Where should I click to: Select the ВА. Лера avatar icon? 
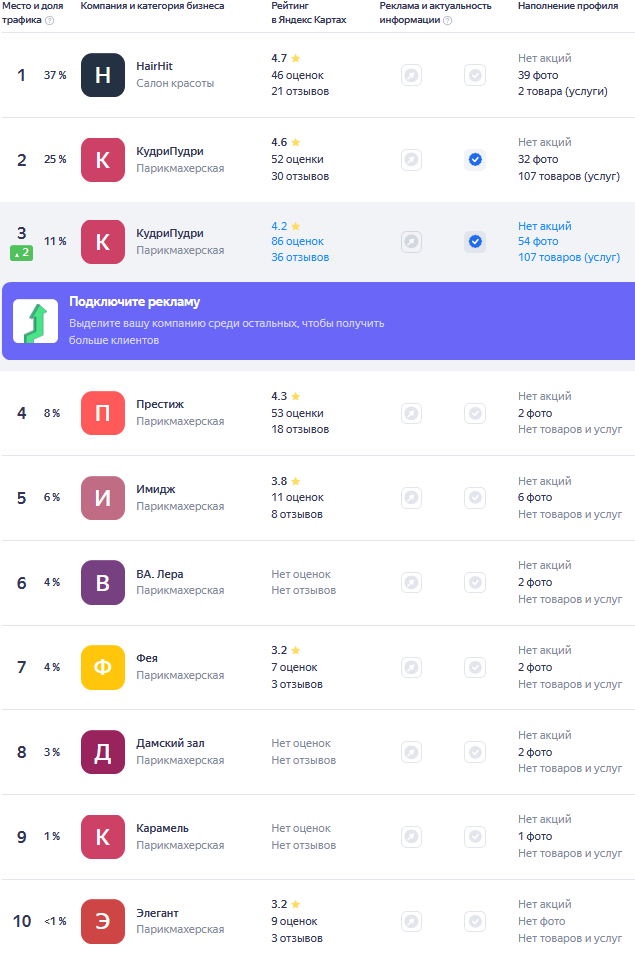[103, 582]
